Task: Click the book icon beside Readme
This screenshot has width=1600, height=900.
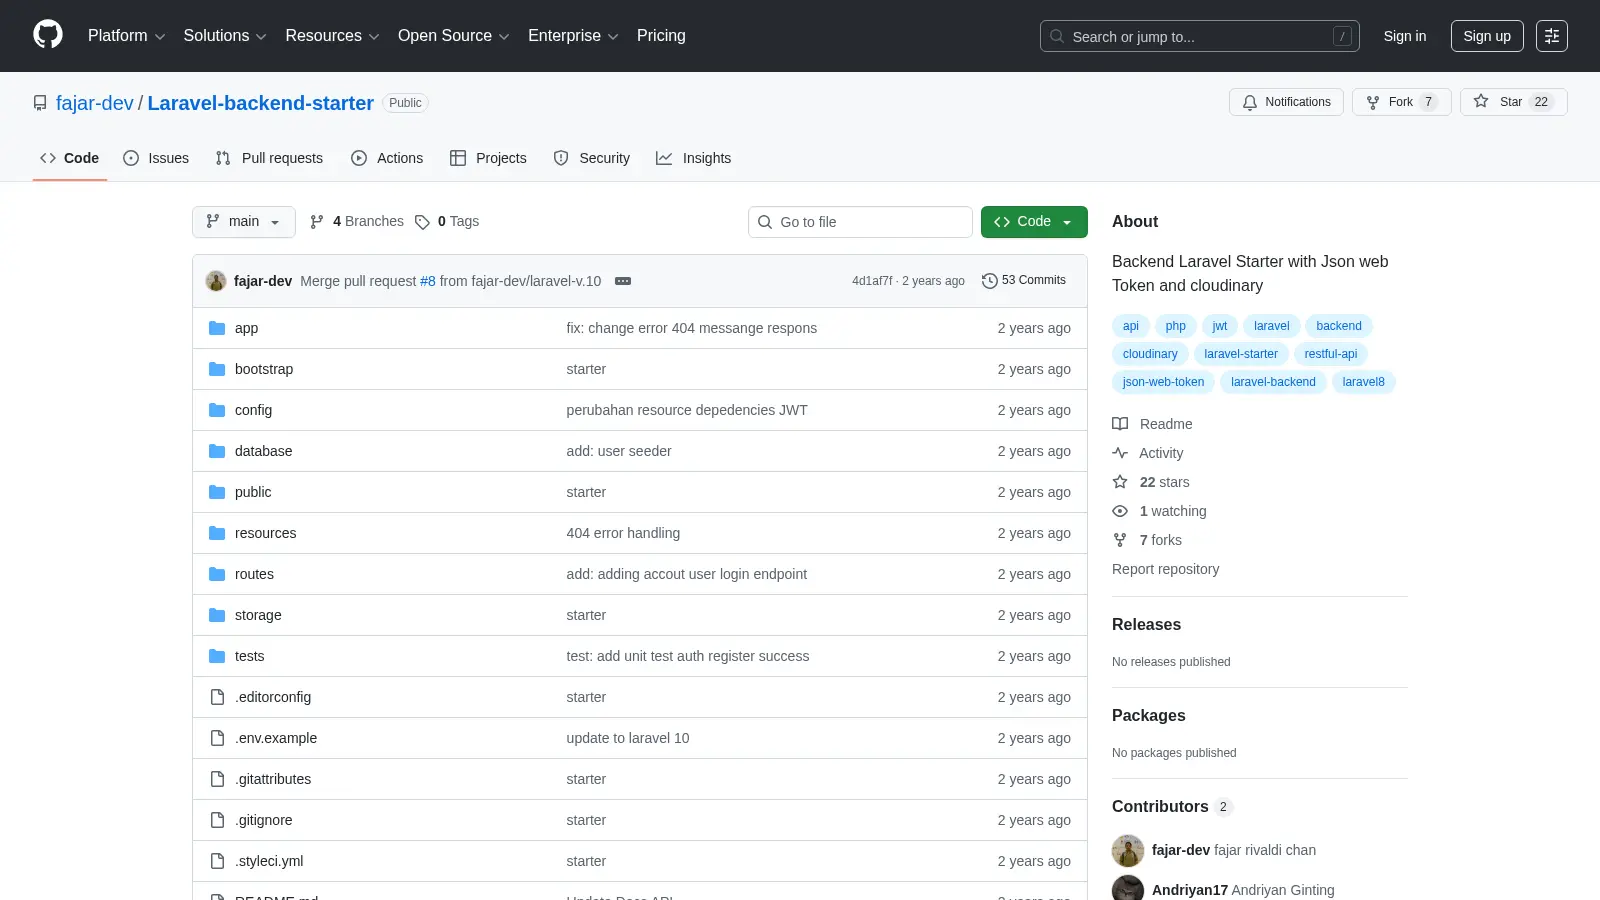Action: click(1120, 424)
